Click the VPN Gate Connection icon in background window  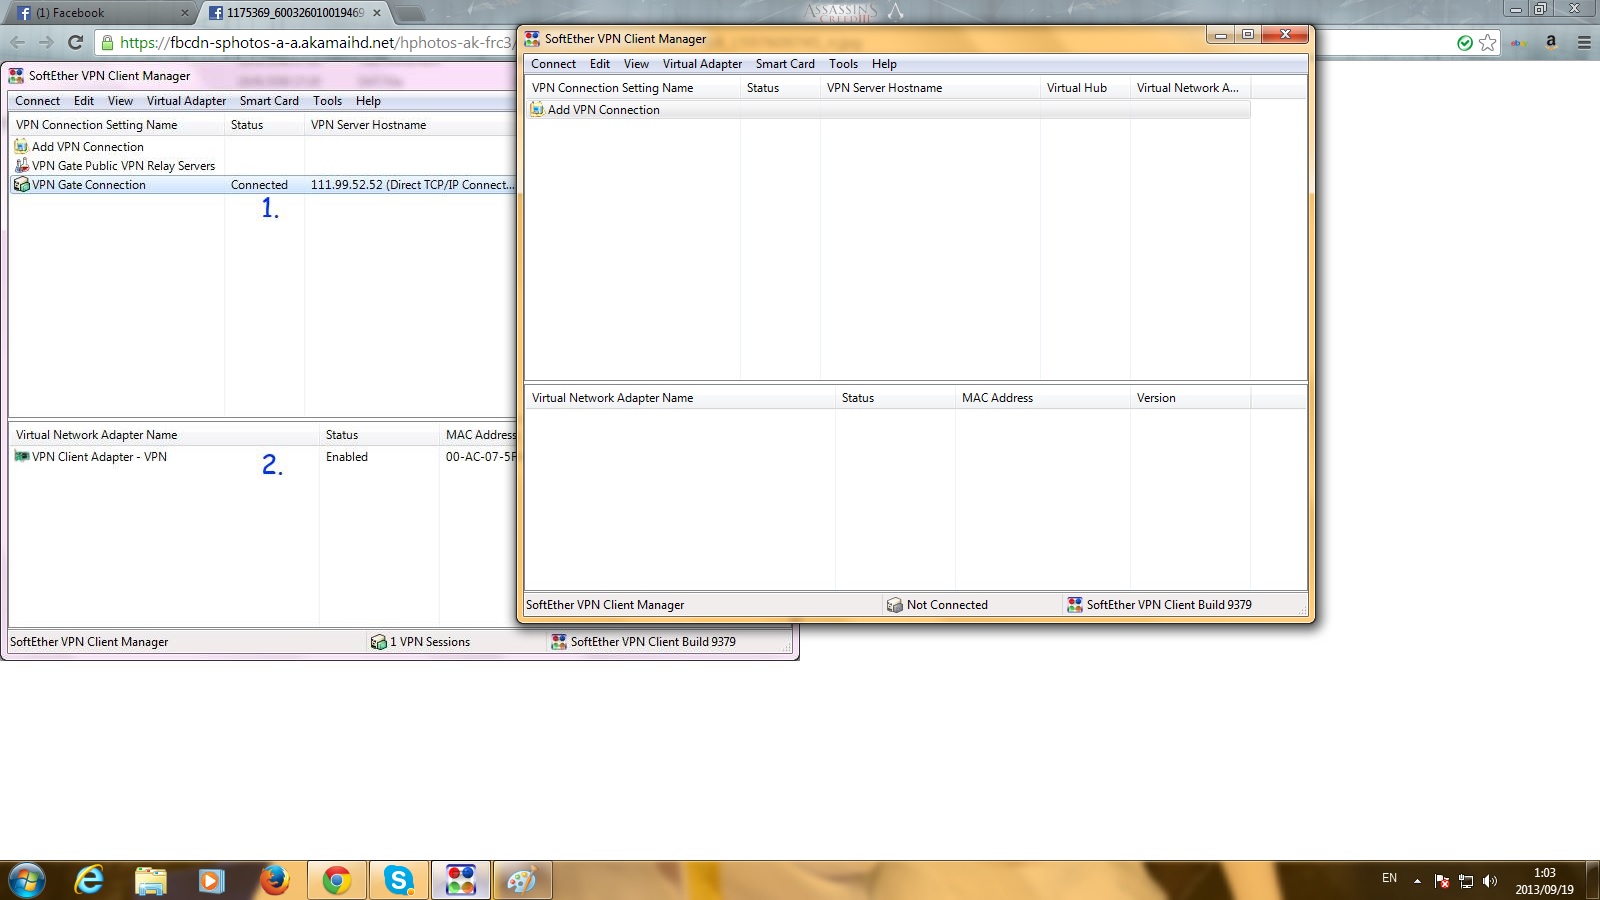pyautogui.click(x=21, y=185)
